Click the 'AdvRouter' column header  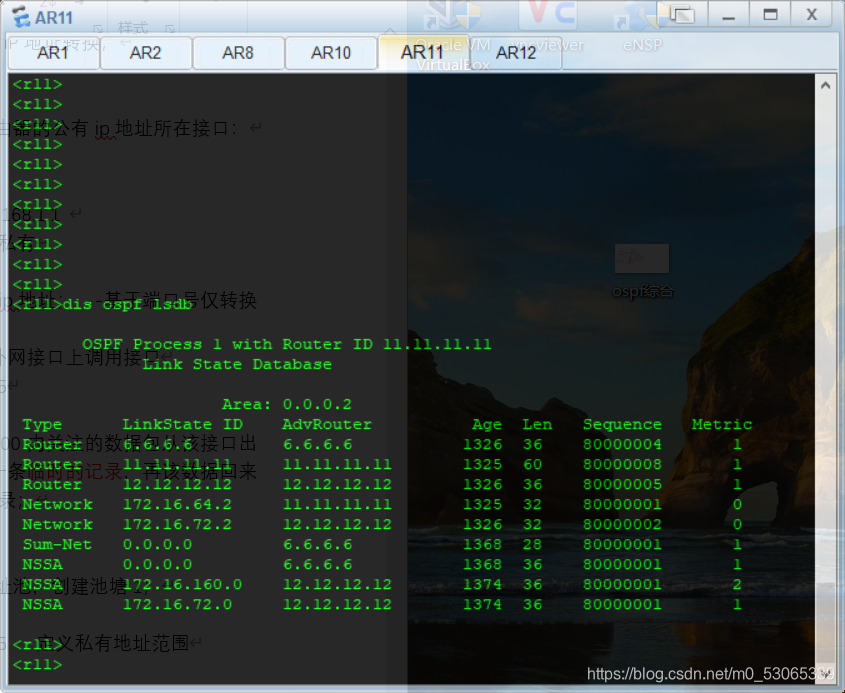[x=327, y=425]
